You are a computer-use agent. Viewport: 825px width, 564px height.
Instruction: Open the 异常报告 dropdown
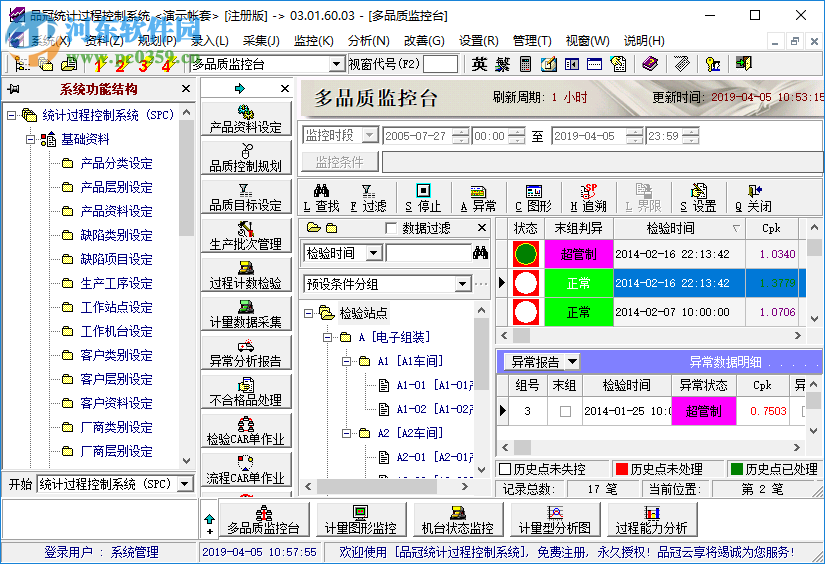pyautogui.click(x=572, y=361)
